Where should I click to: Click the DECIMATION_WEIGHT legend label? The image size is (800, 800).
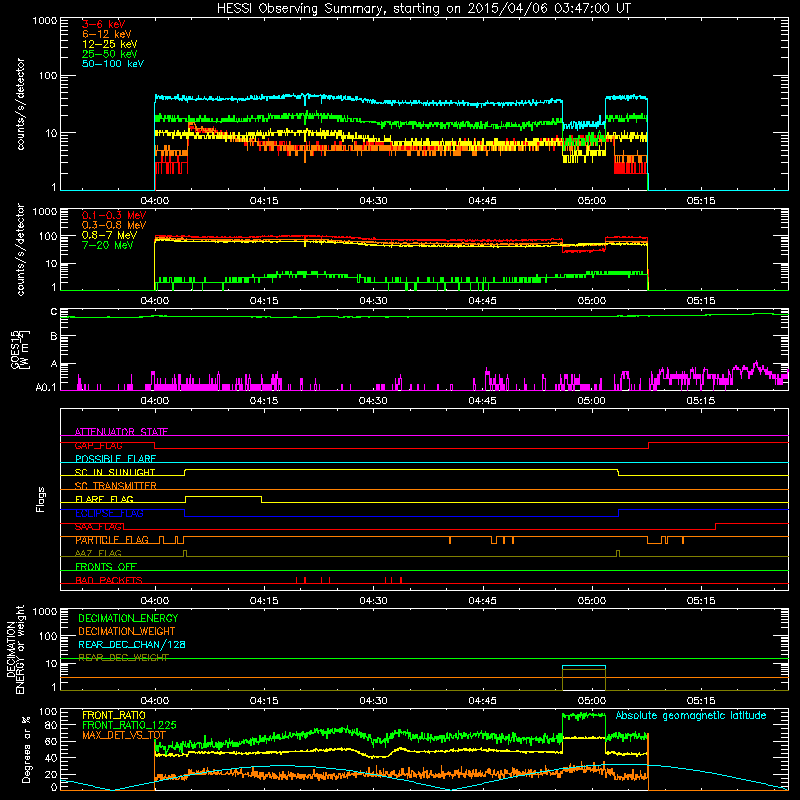127,631
